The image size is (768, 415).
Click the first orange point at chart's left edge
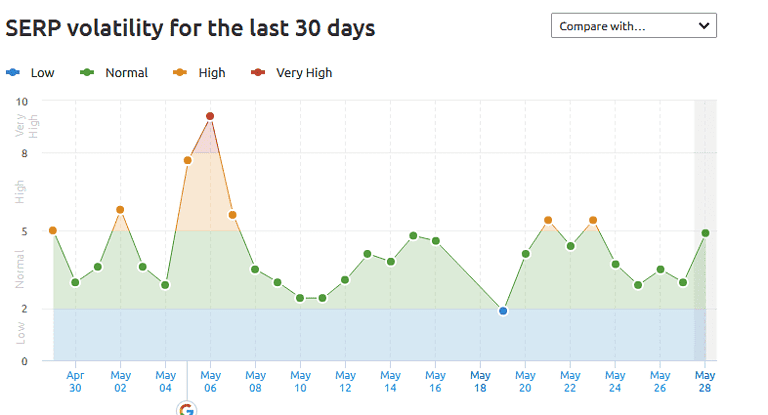tap(53, 230)
